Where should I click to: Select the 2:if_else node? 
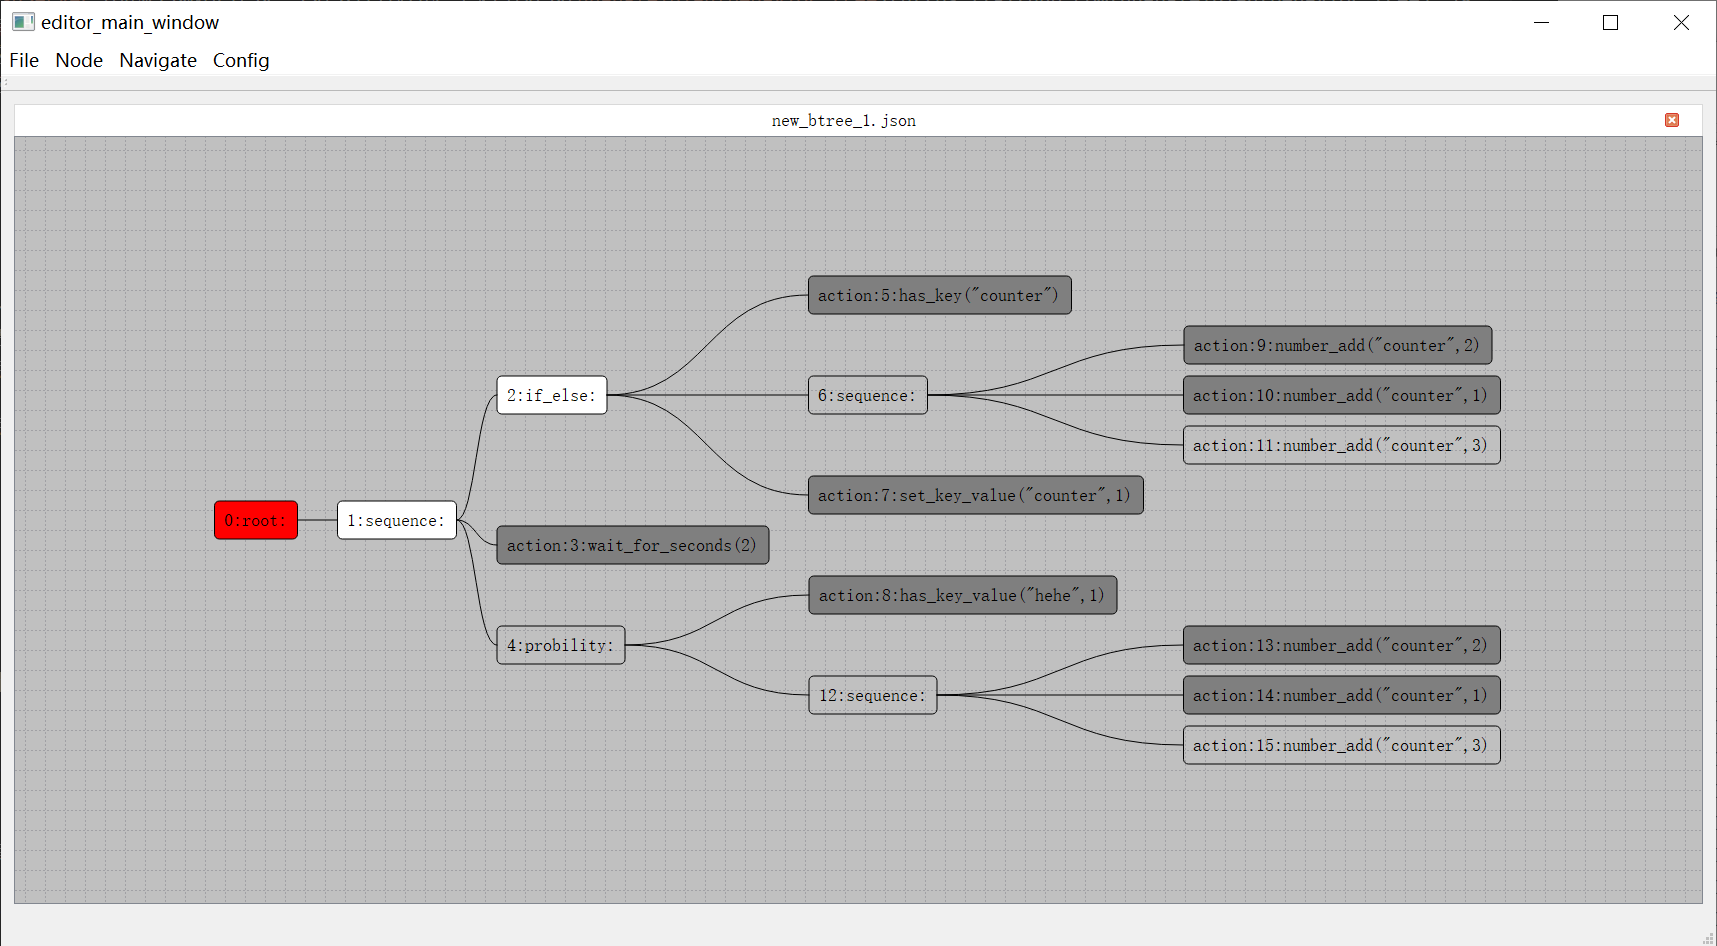551,395
